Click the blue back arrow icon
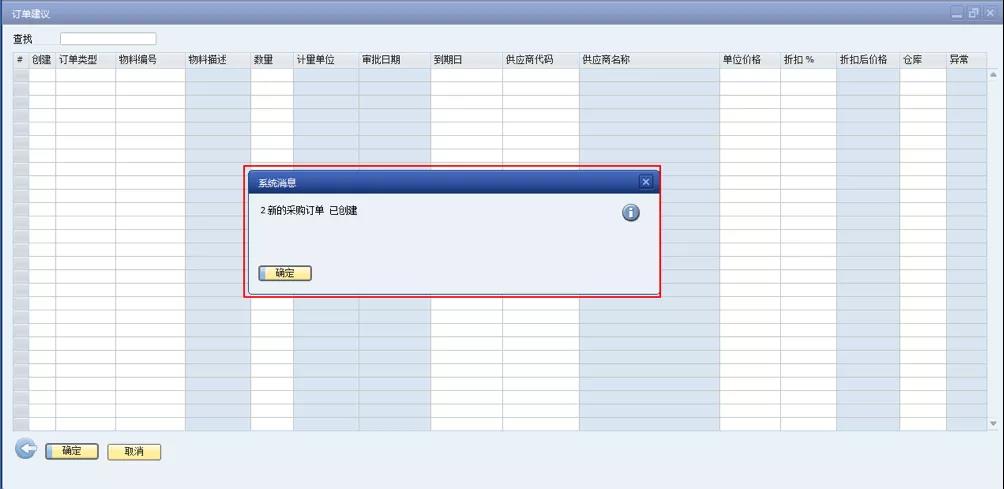This screenshot has height=489, width=1004. coord(26,450)
